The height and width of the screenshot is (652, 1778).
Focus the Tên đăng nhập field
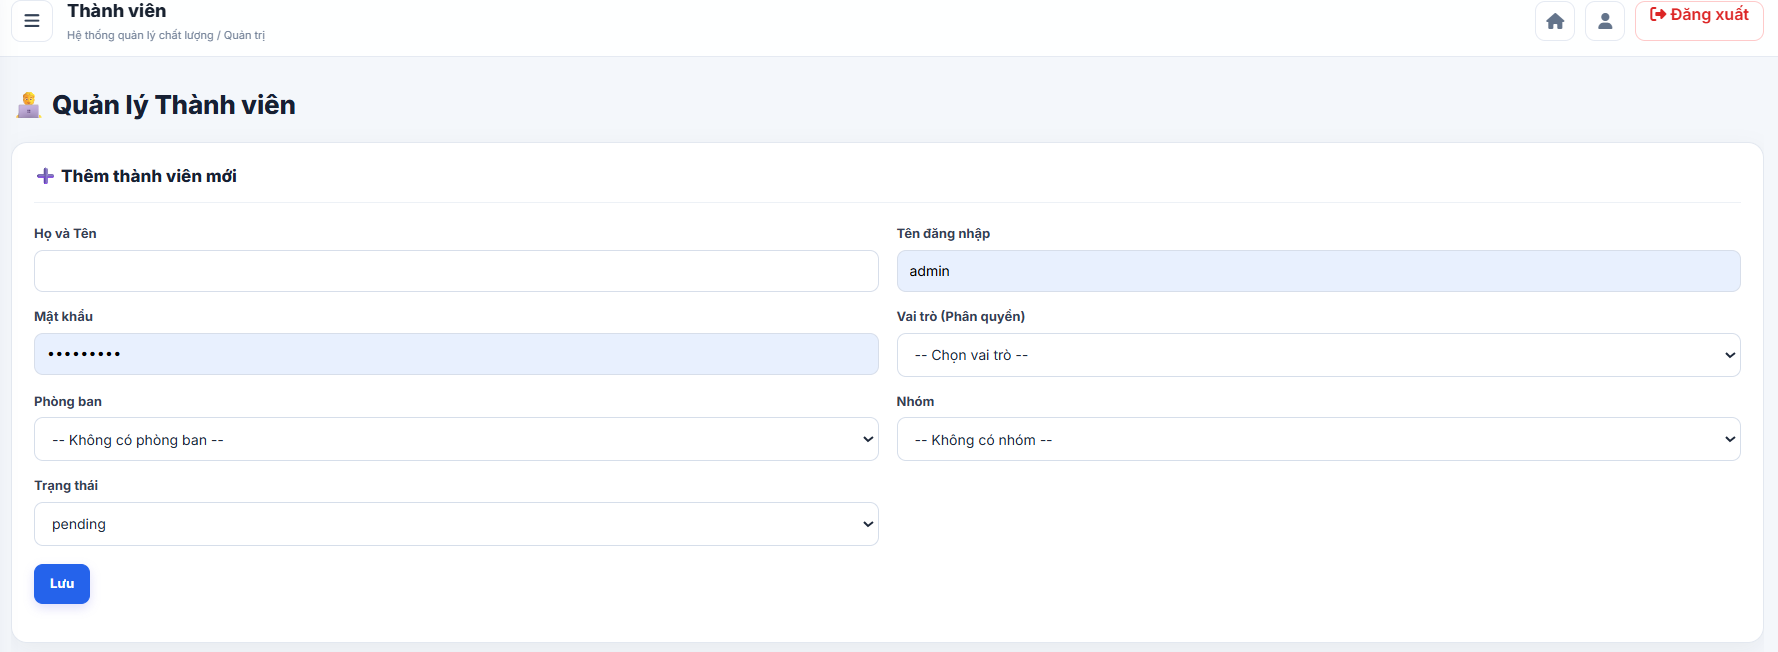(x=1318, y=271)
